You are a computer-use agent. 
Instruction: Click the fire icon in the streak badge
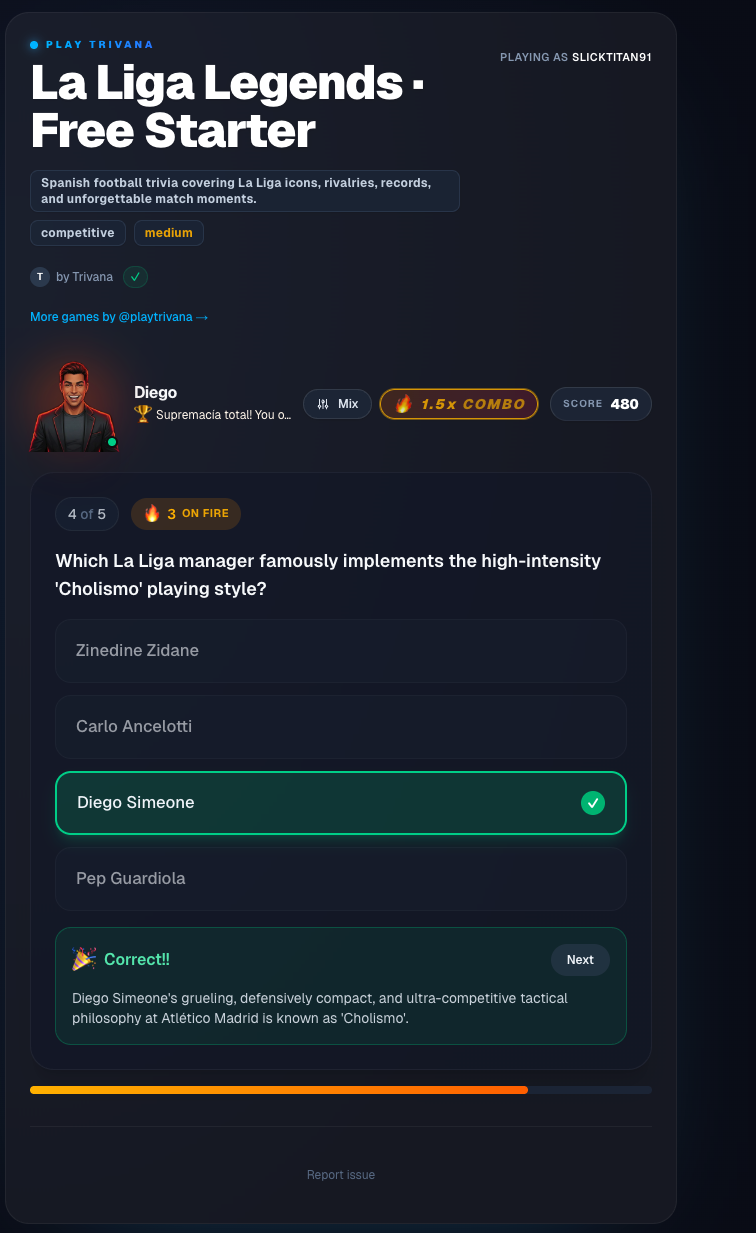(152, 514)
